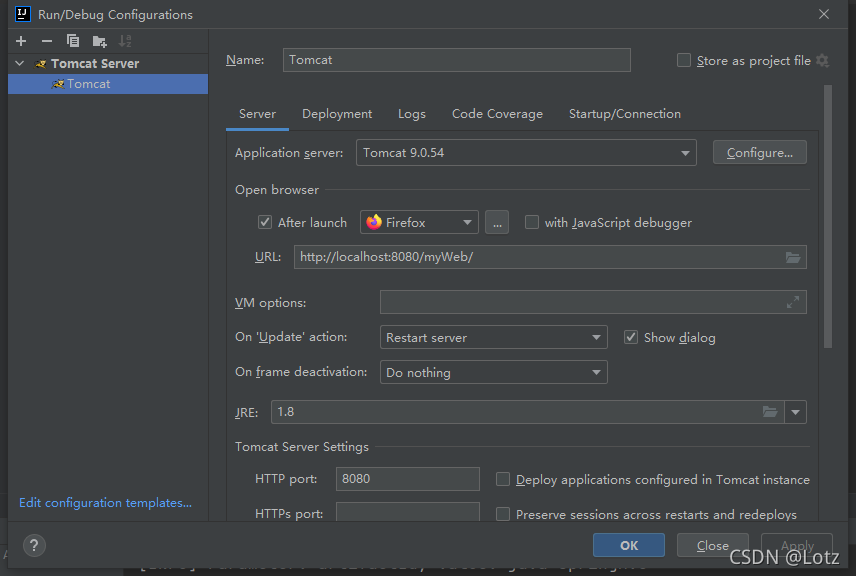
Task: Click the Configure... button
Action: (x=759, y=152)
